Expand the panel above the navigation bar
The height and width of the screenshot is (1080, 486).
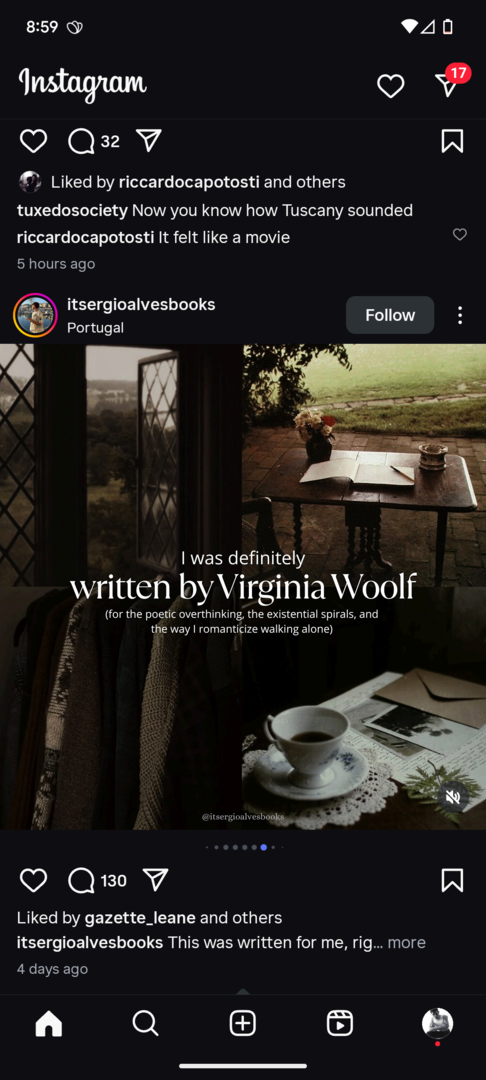point(242,991)
